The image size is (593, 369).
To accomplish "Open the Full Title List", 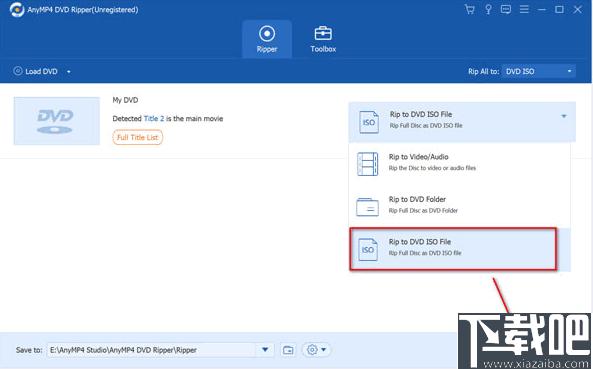I will click(137, 137).
